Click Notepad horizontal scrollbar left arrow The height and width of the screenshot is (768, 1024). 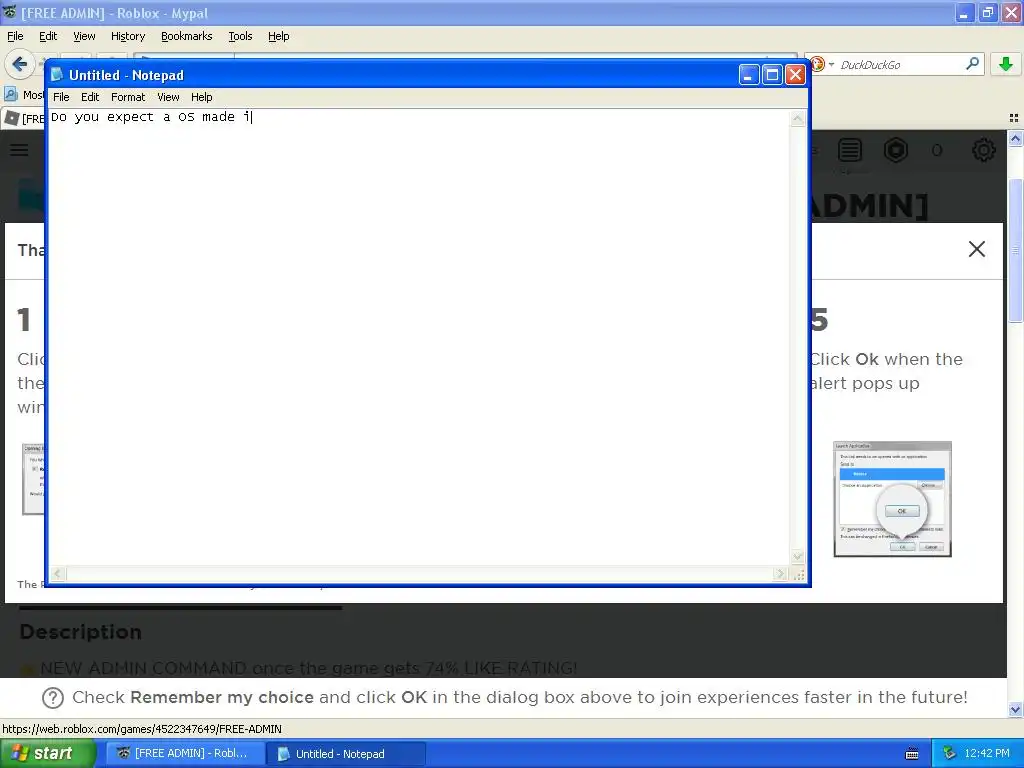click(x=57, y=574)
